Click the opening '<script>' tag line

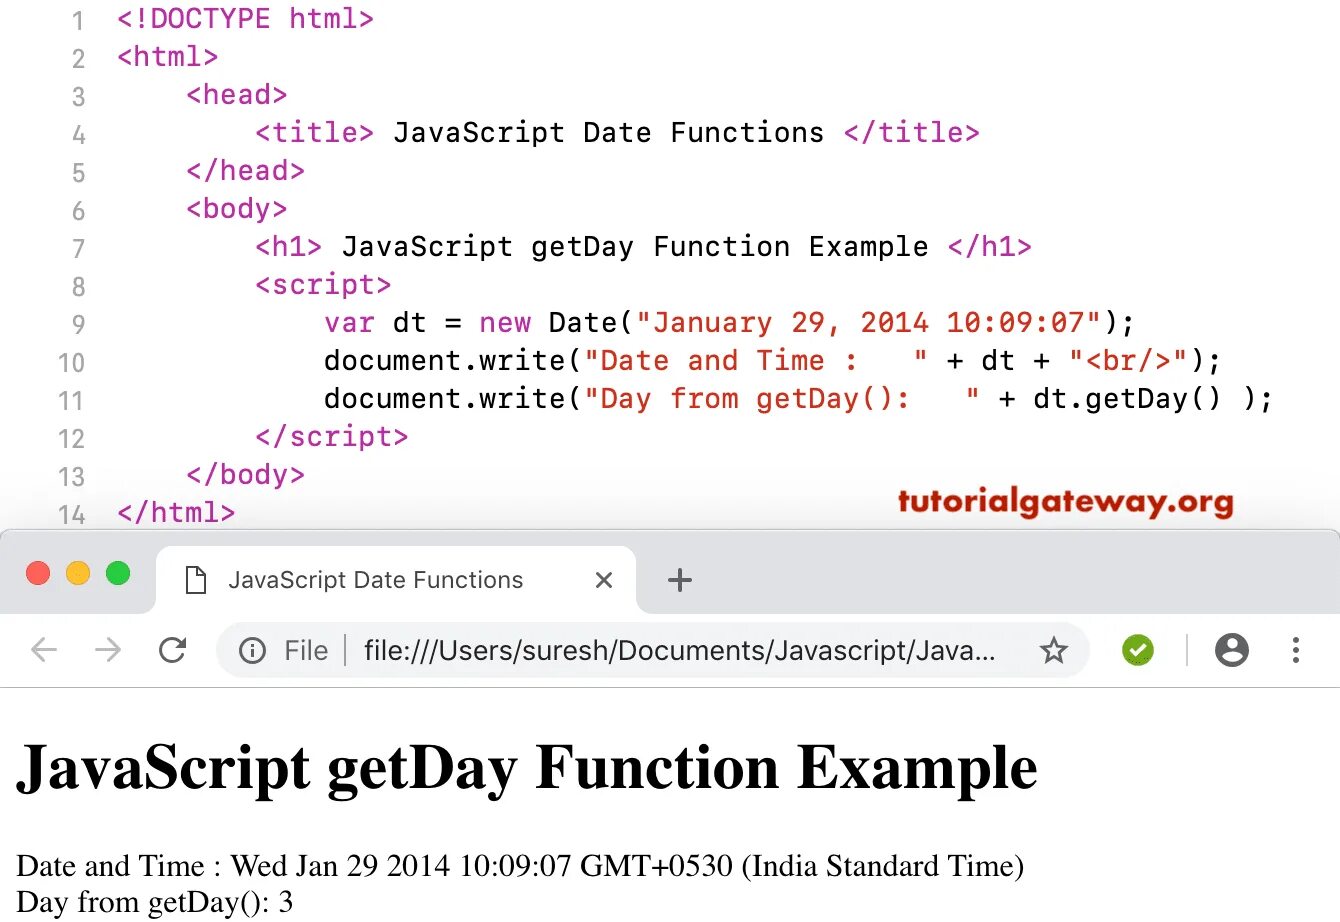coord(323,285)
